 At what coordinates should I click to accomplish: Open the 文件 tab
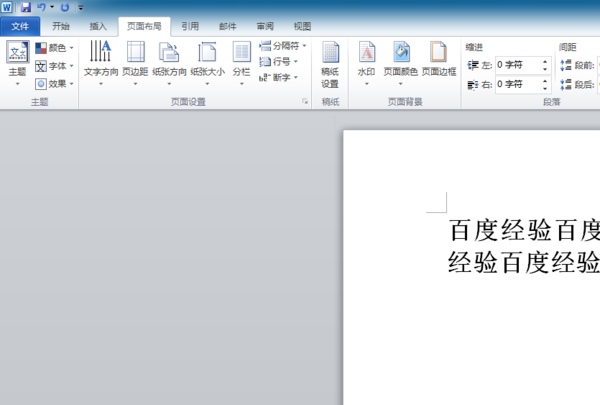pyautogui.click(x=20, y=26)
